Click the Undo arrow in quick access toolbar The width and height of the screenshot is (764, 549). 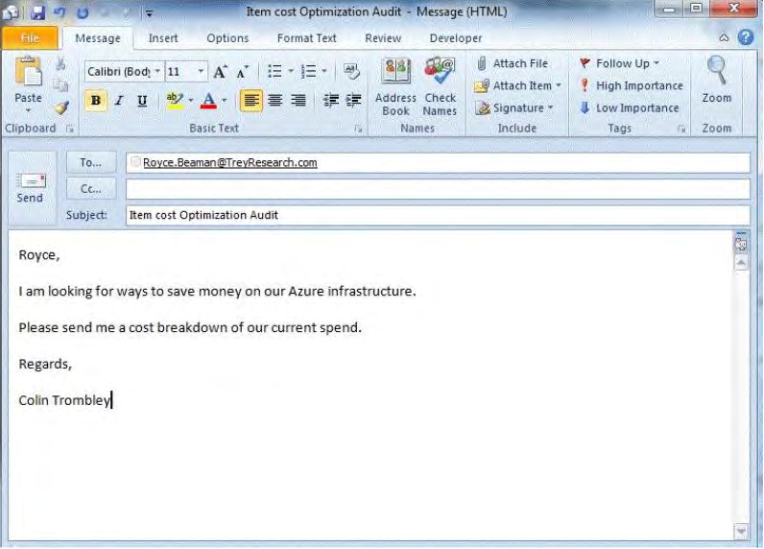coord(60,12)
